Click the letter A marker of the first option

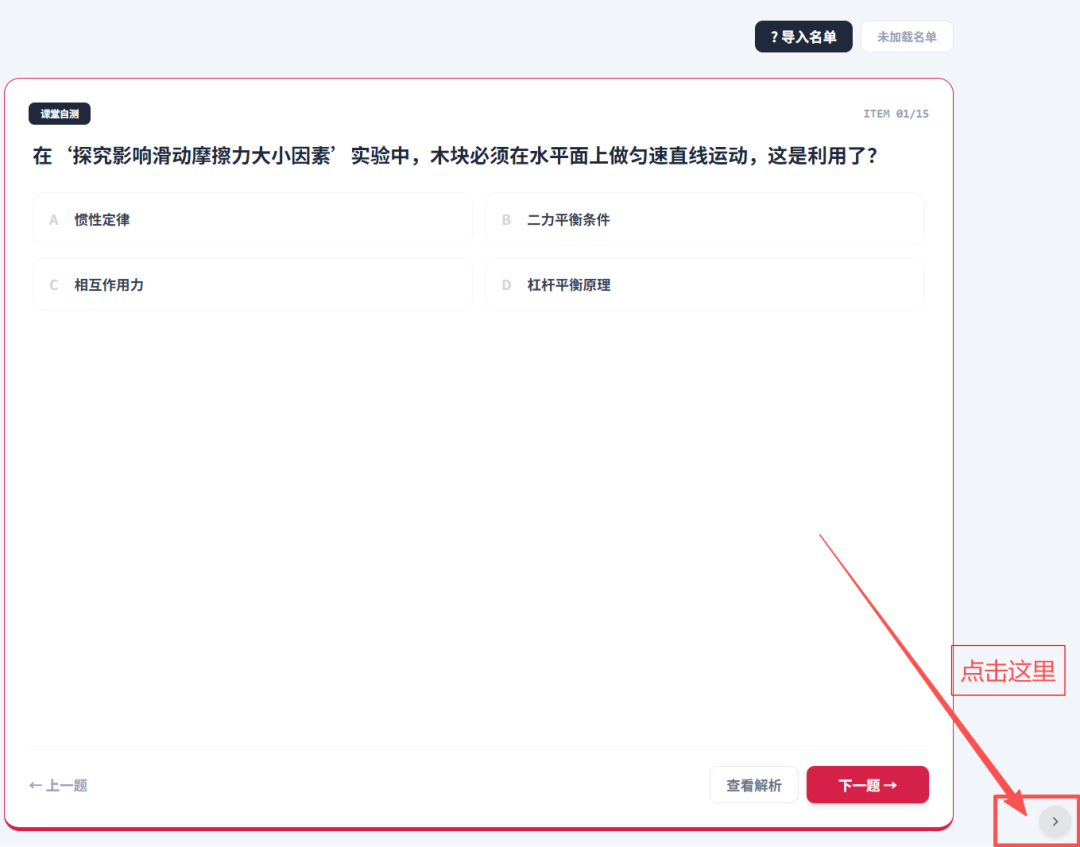(53, 219)
